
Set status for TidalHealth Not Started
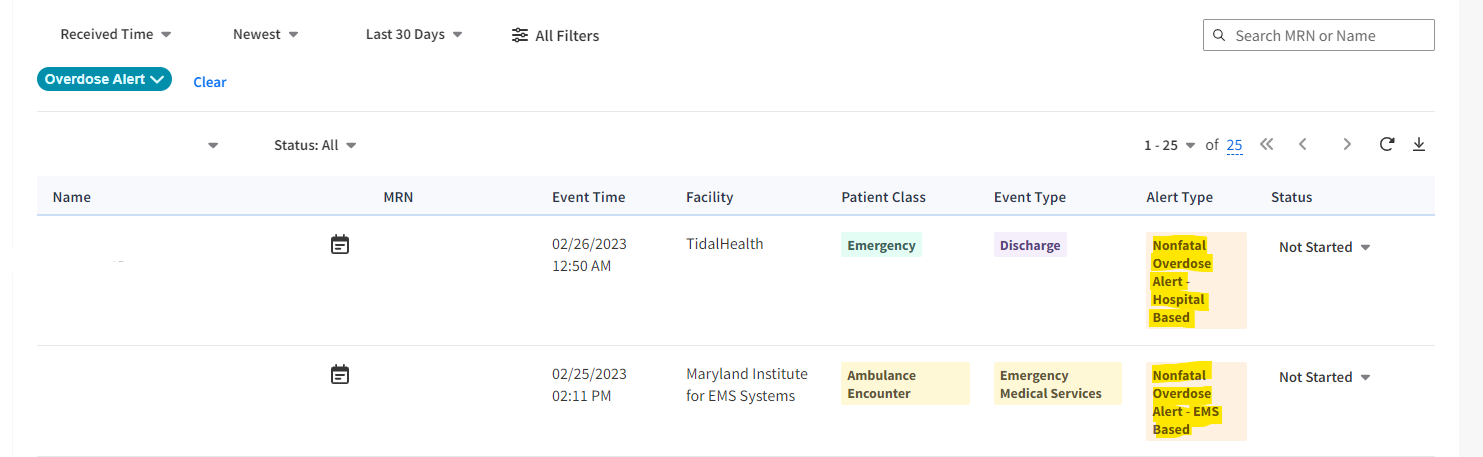(1324, 247)
